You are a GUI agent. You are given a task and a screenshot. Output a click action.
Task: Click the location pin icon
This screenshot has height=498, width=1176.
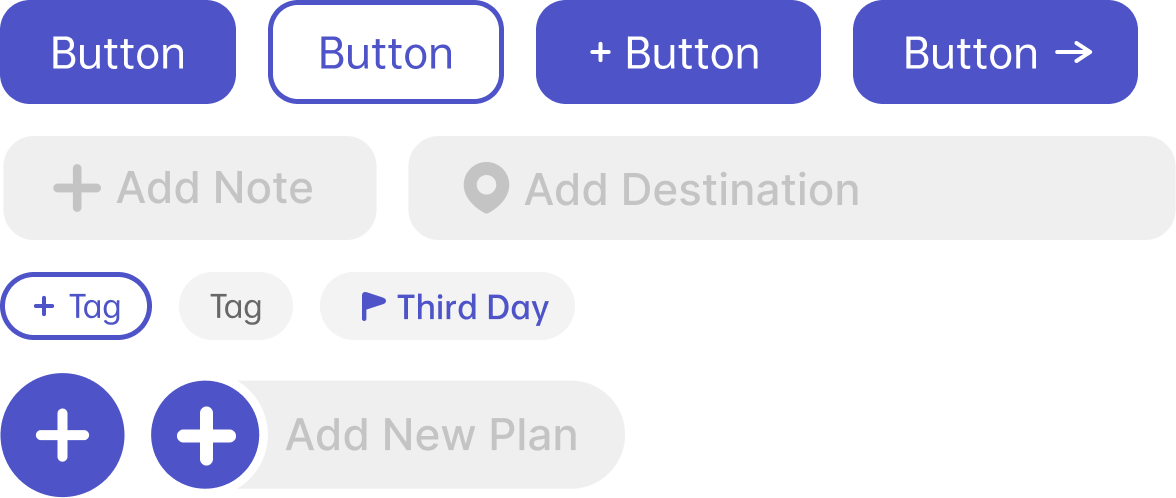pos(486,188)
